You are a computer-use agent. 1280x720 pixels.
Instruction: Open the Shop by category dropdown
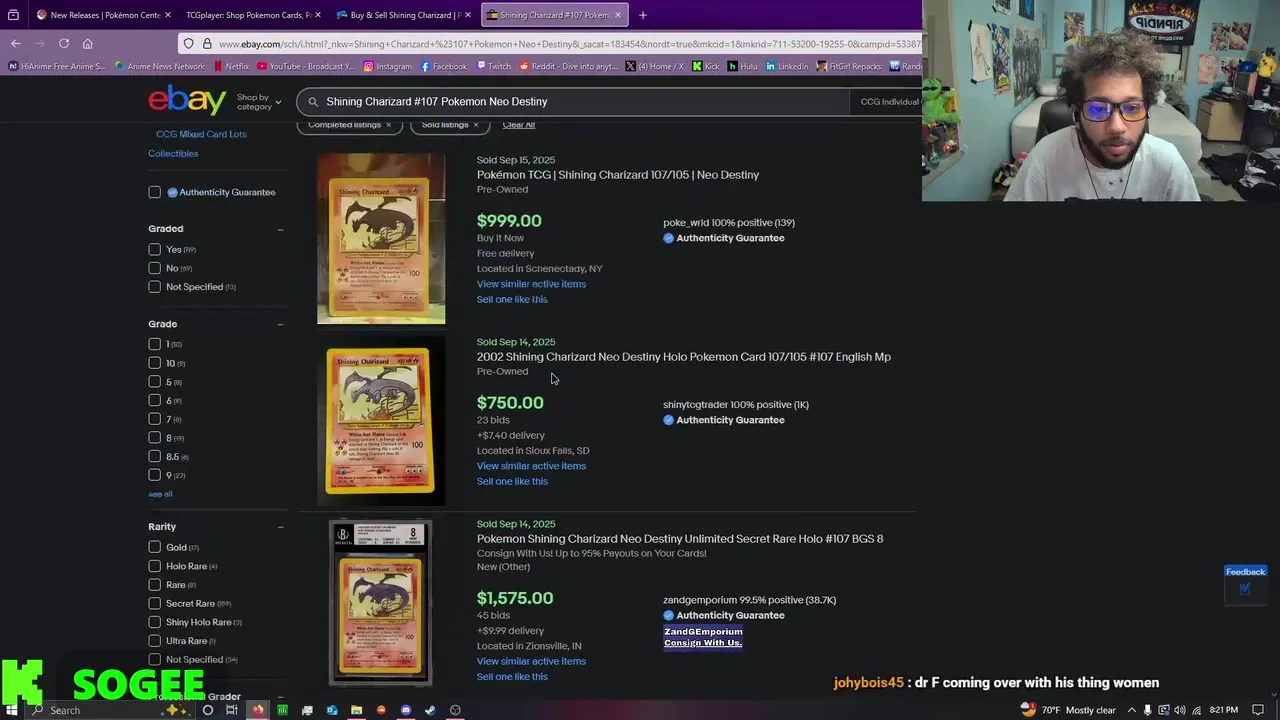point(259,102)
